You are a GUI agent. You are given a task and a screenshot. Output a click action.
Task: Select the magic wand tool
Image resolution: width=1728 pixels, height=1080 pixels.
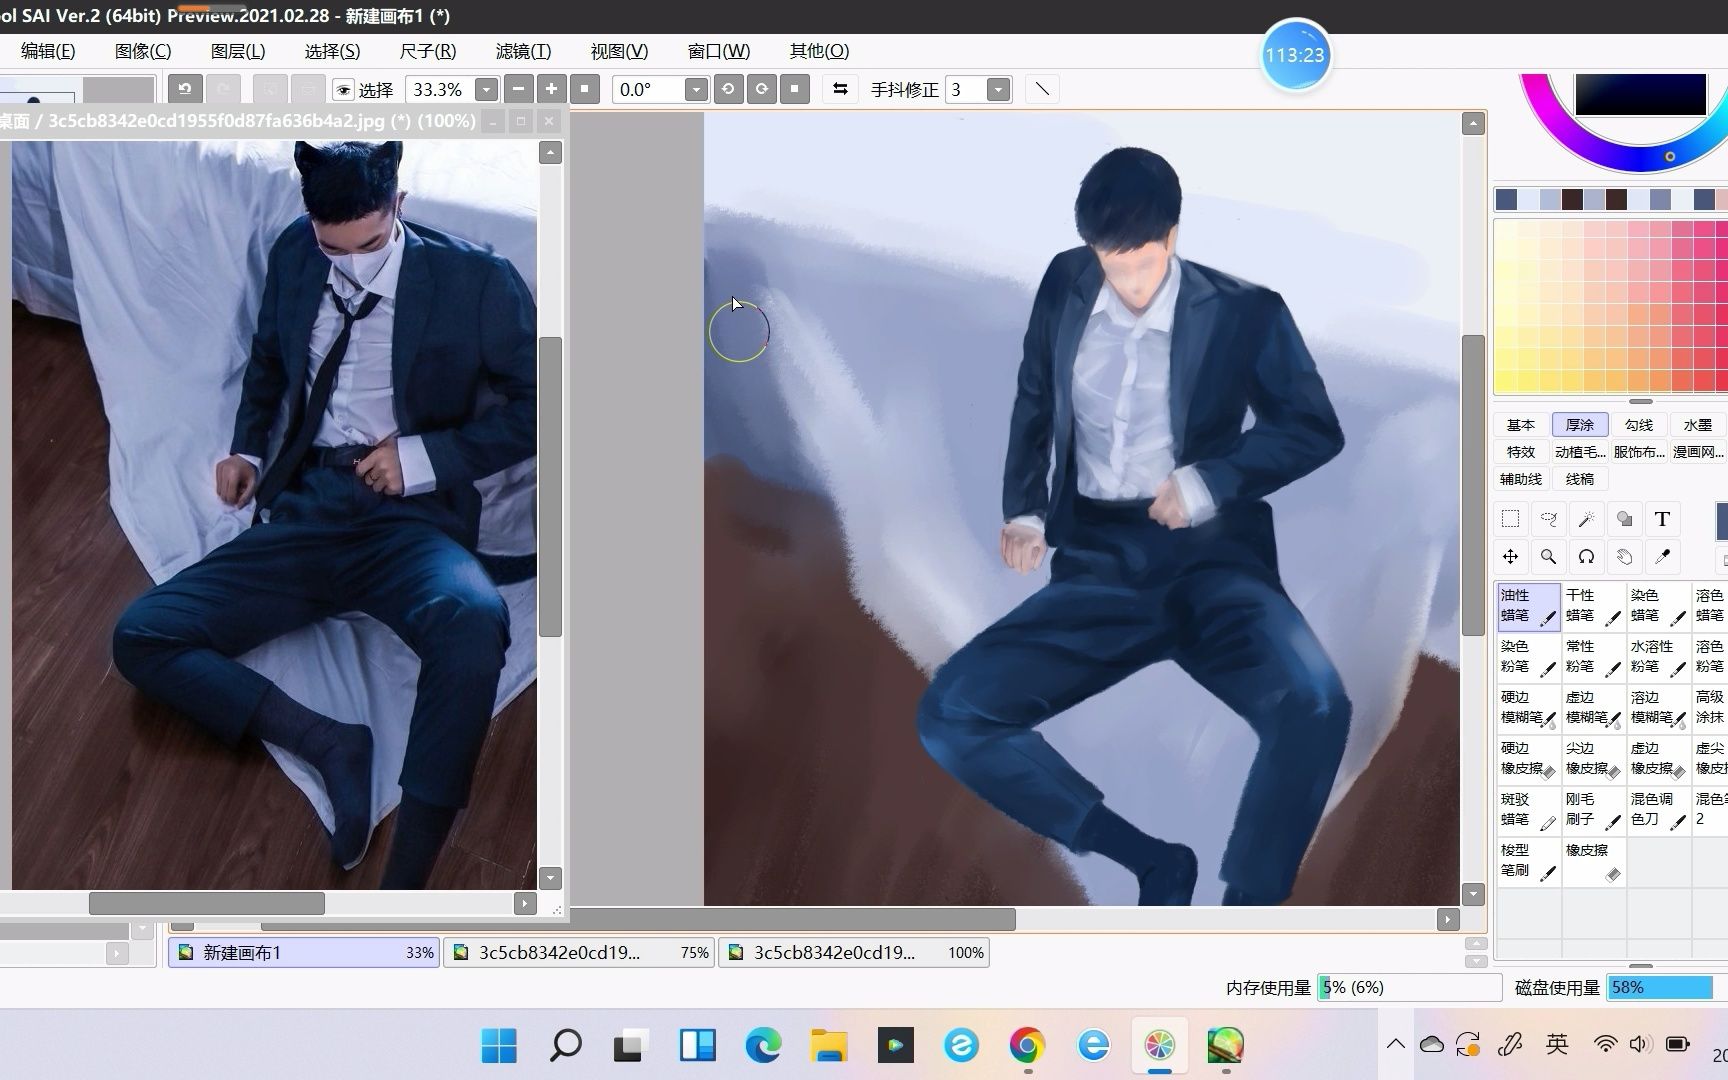[x=1586, y=518]
